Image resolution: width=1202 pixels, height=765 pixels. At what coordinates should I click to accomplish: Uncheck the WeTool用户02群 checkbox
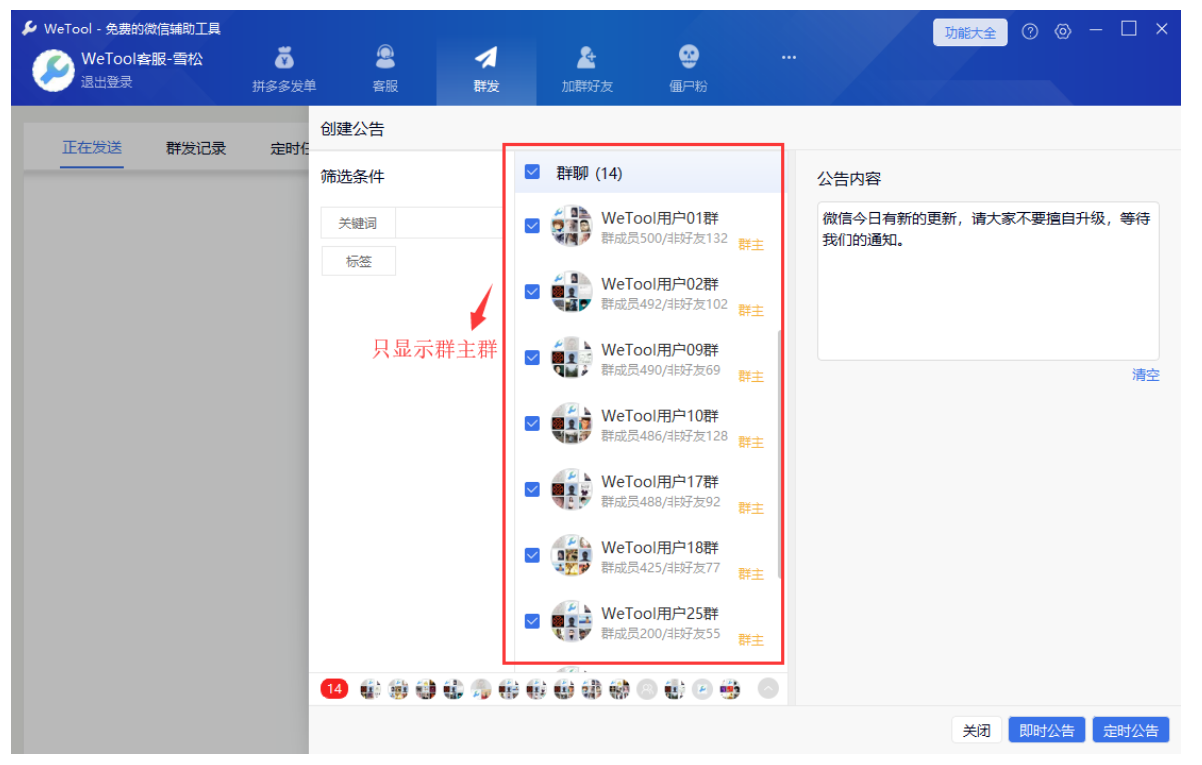(x=532, y=292)
